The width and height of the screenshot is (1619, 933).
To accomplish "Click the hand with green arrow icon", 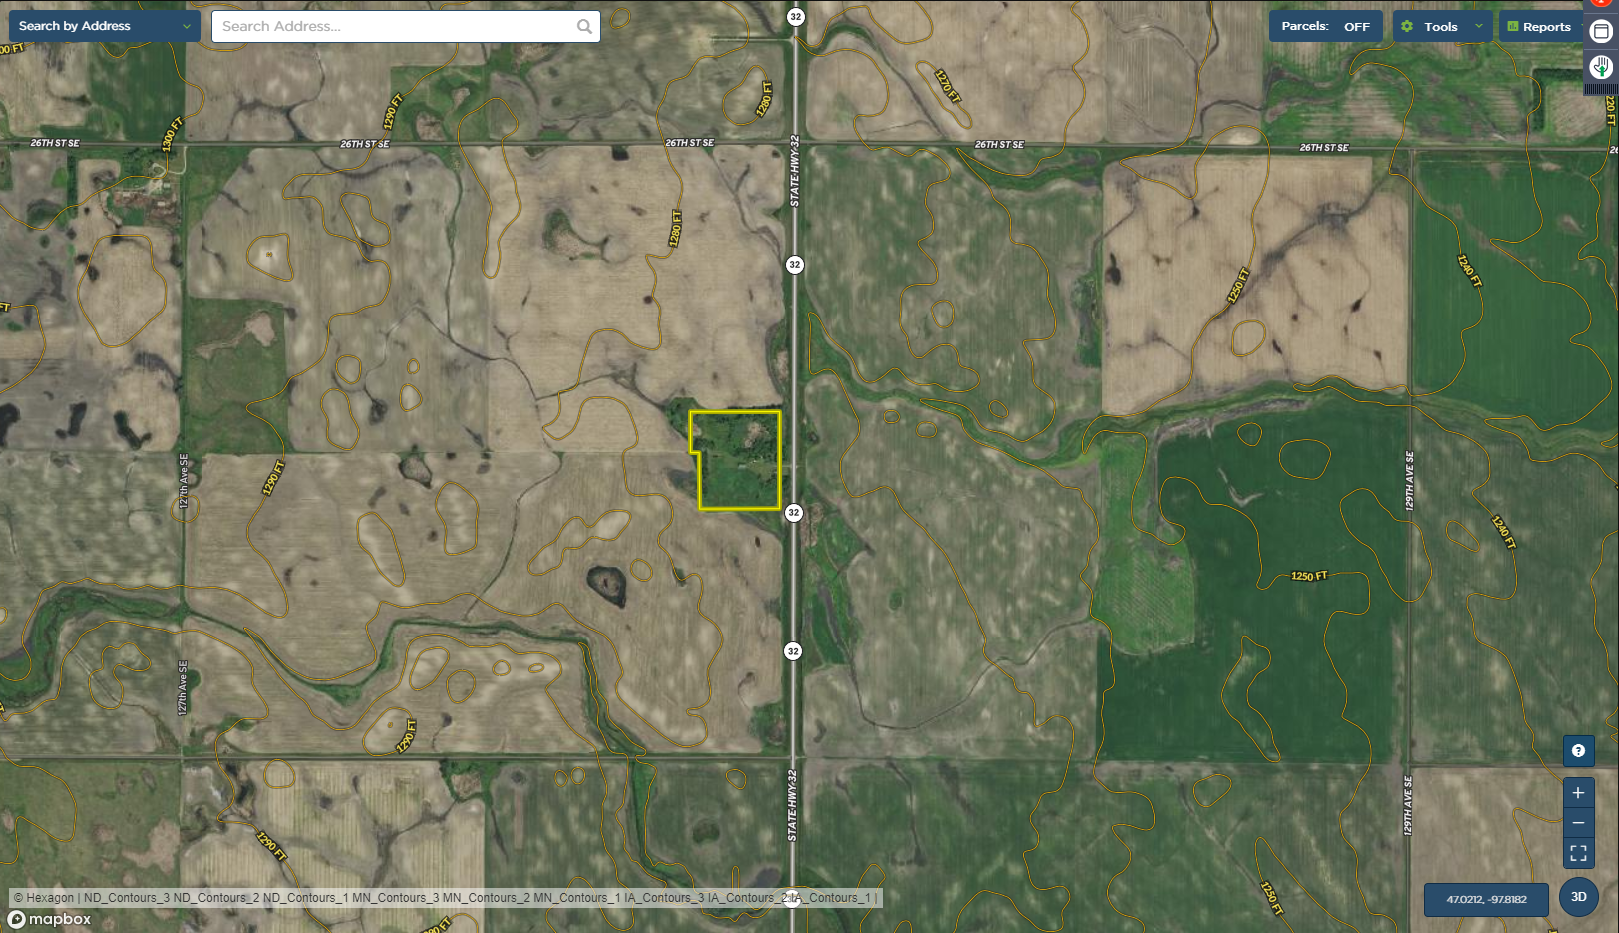I will tap(1601, 67).
